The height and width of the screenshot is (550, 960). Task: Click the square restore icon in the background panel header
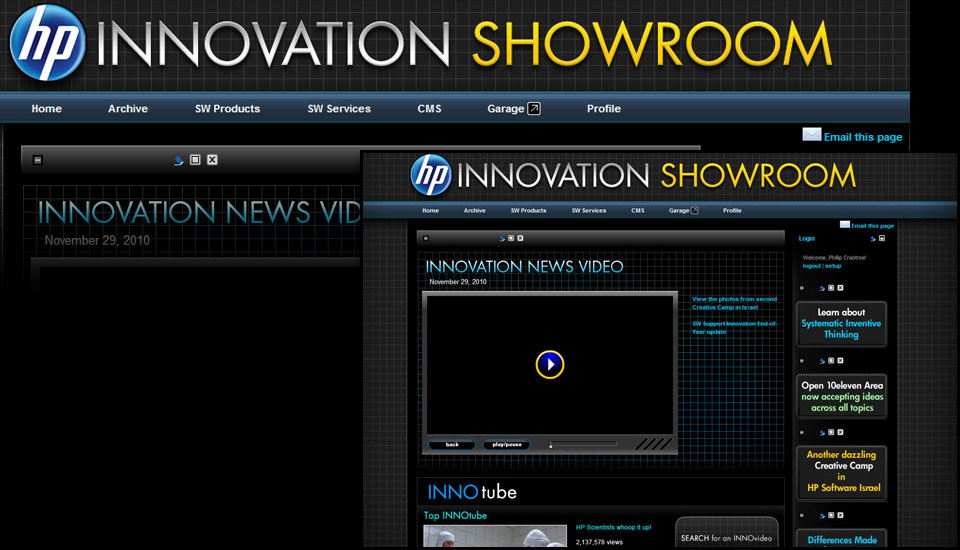195,160
